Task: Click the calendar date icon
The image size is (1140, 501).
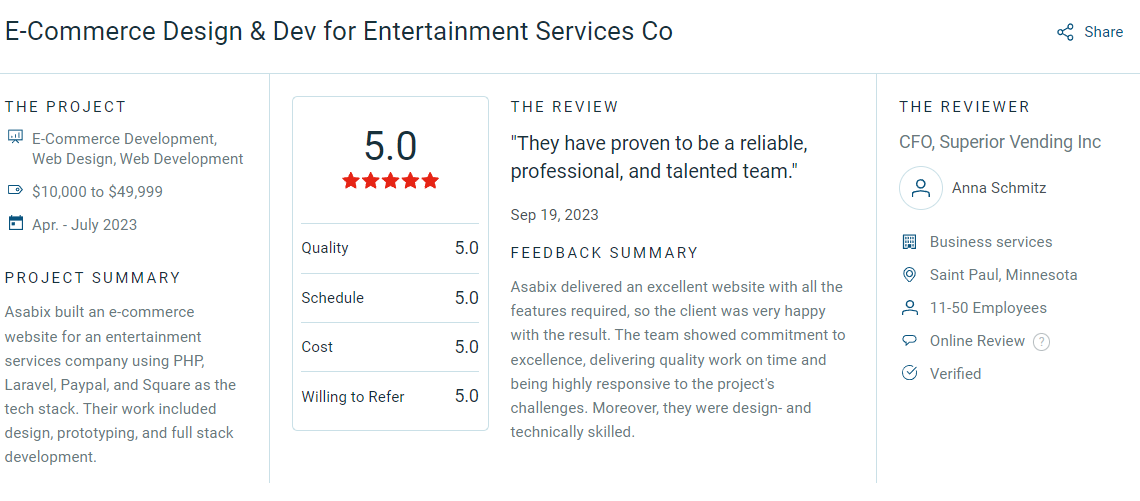Action: pos(15,223)
